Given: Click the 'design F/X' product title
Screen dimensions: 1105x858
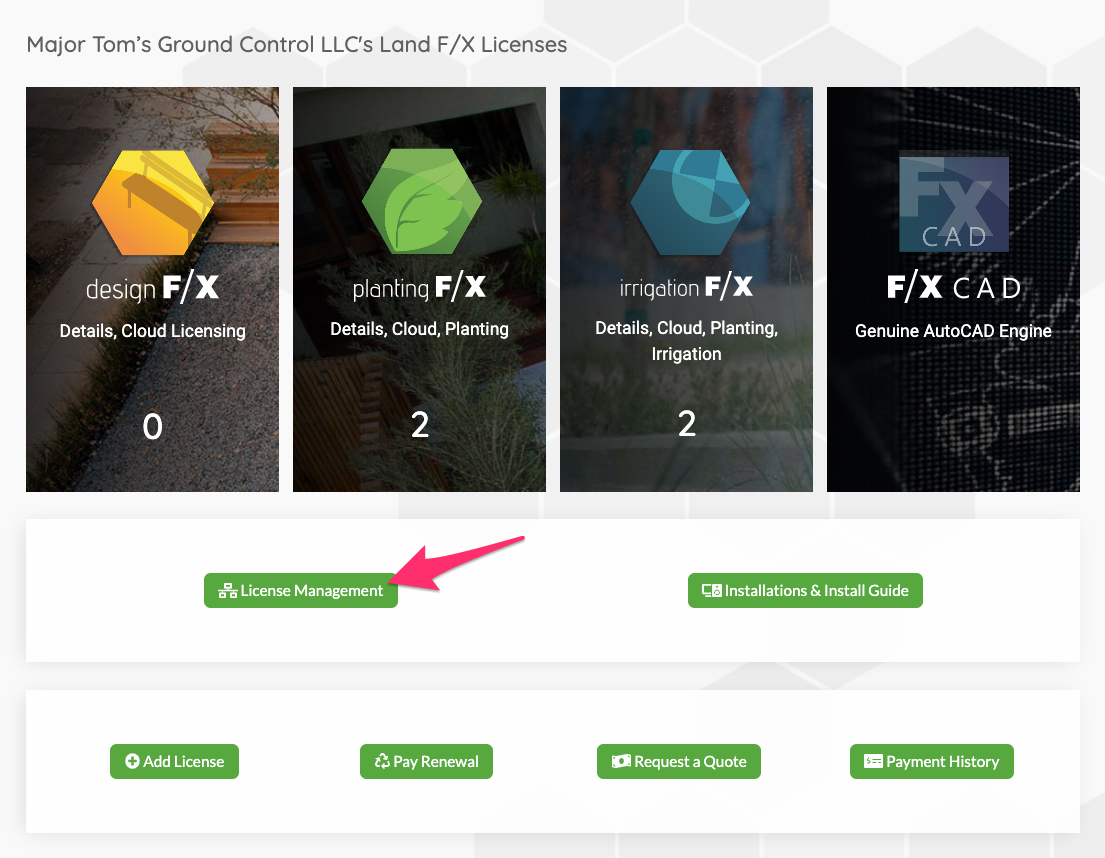Looking at the screenshot, I should pyautogui.click(x=152, y=288).
